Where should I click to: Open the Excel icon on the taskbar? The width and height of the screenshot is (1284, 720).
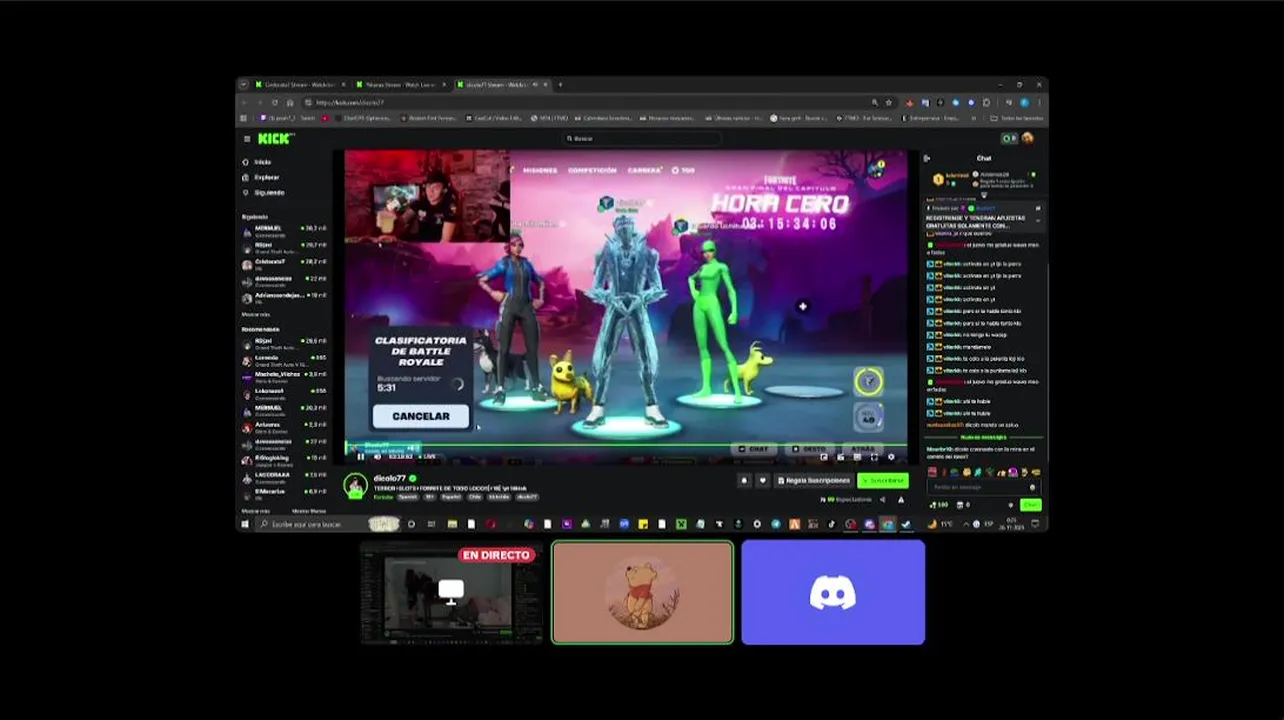(681, 524)
